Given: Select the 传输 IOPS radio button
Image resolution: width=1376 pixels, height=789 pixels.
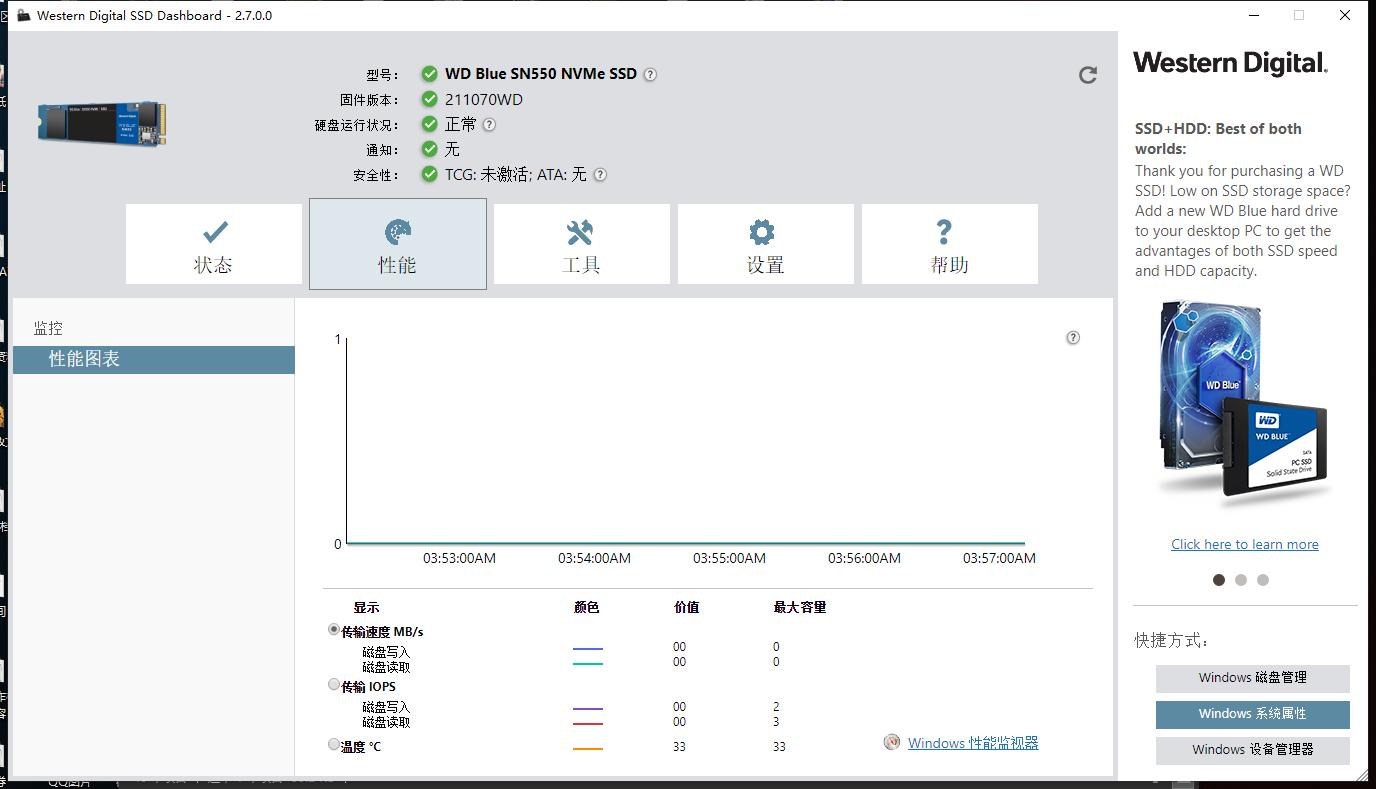Looking at the screenshot, I should [333, 684].
